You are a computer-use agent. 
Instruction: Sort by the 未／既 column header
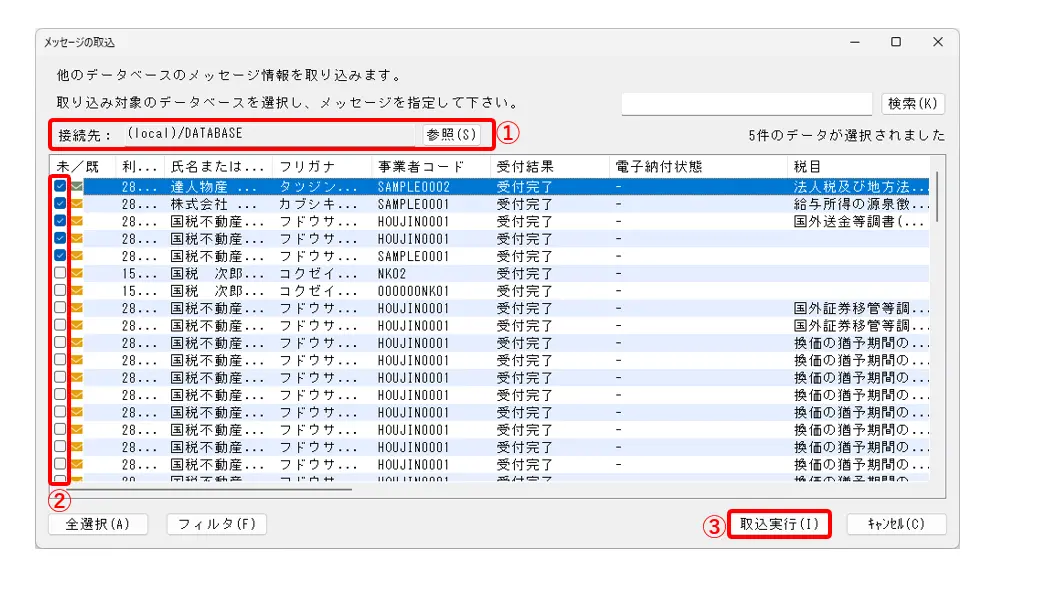82,166
